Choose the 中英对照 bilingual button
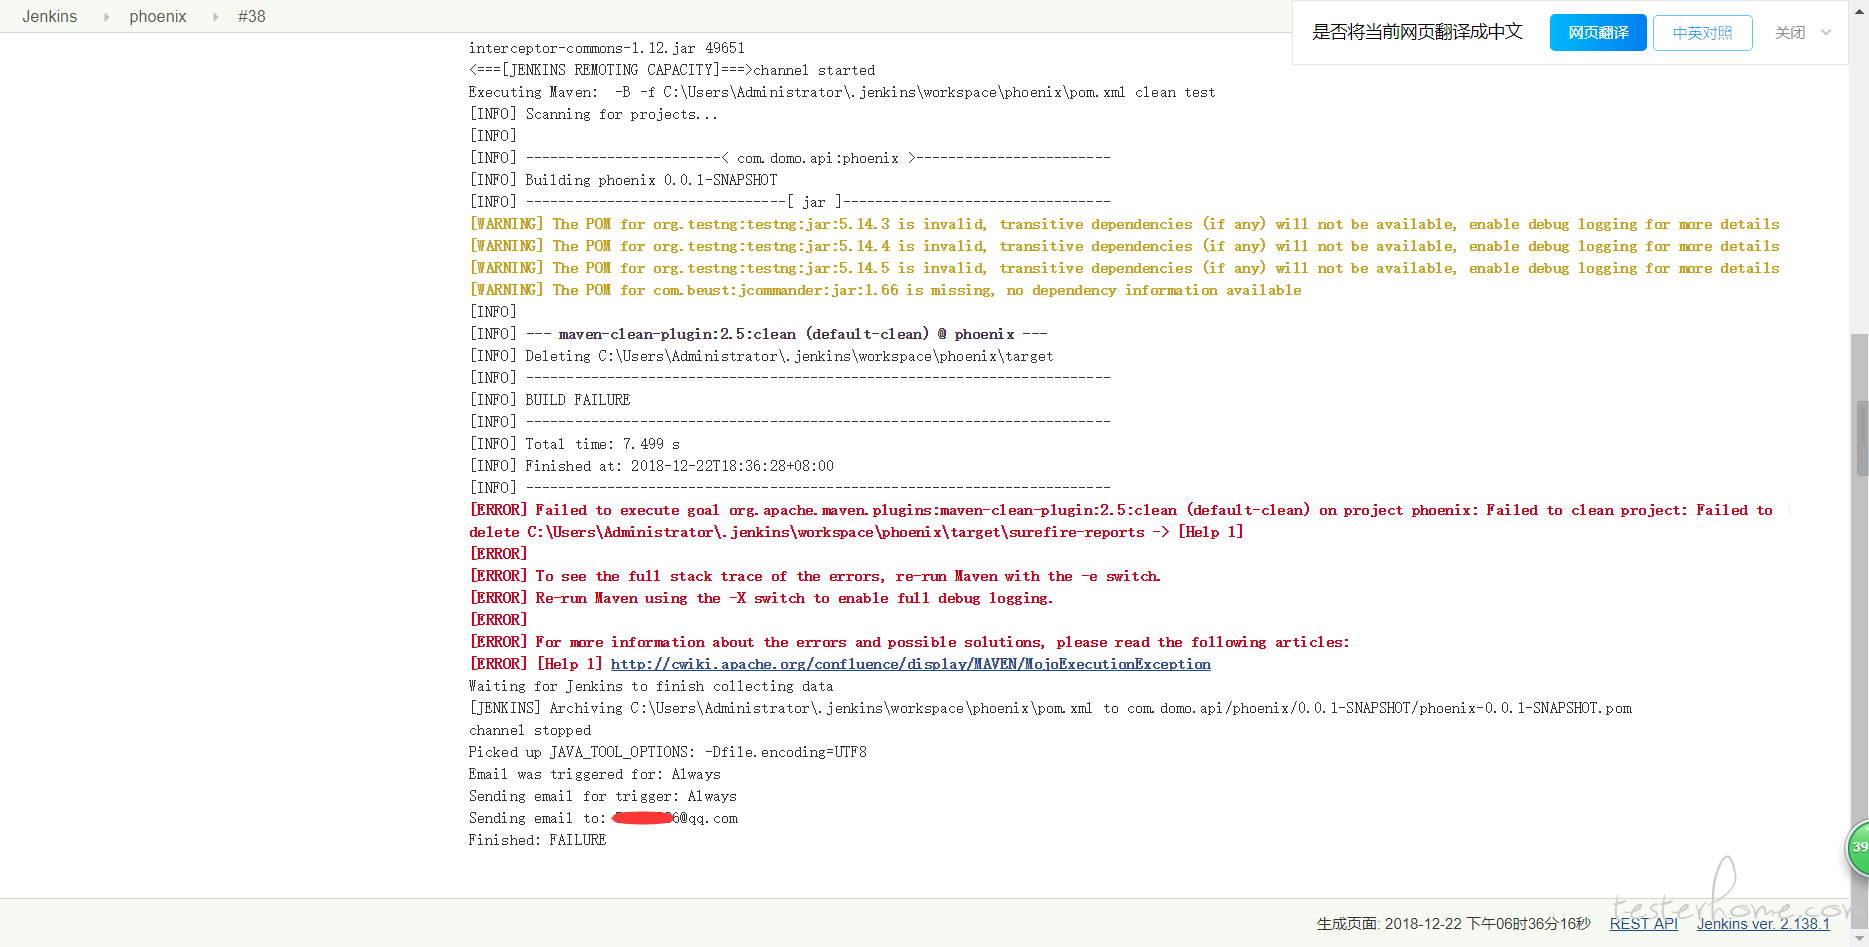1869x947 pixels. pyautogui.click(x=1702, y=33)
